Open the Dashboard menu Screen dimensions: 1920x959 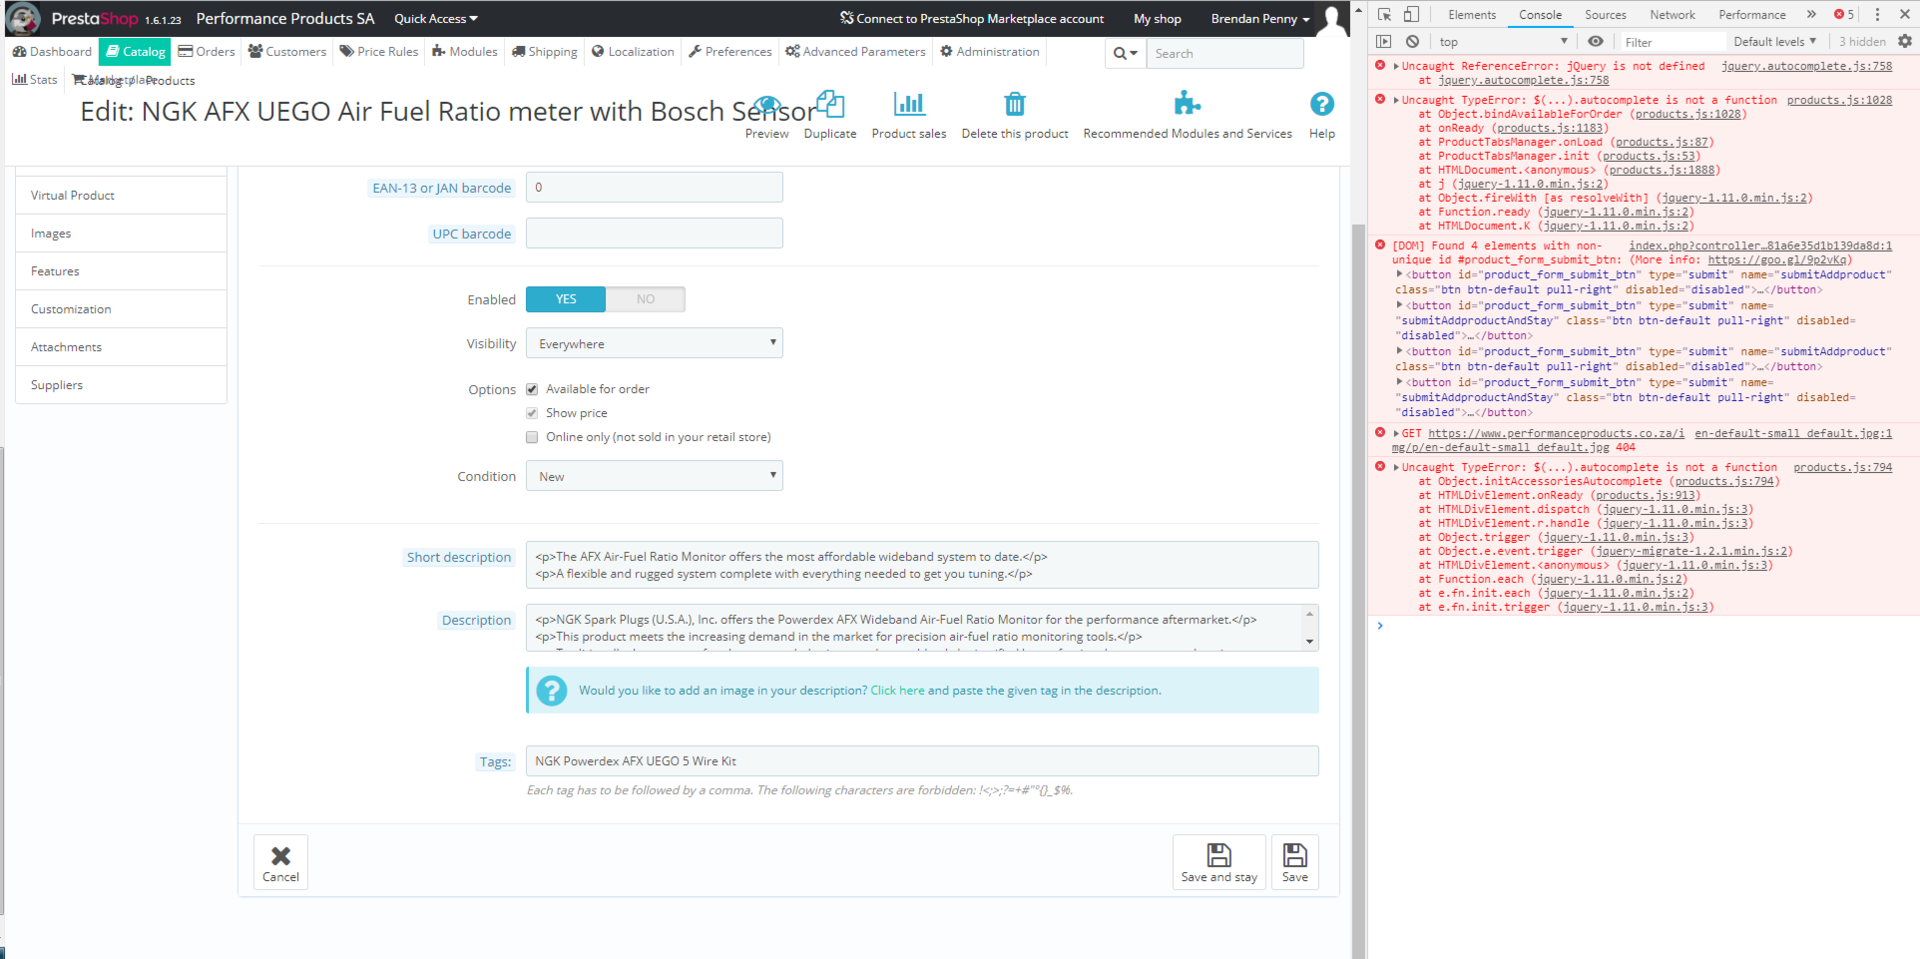52,51
